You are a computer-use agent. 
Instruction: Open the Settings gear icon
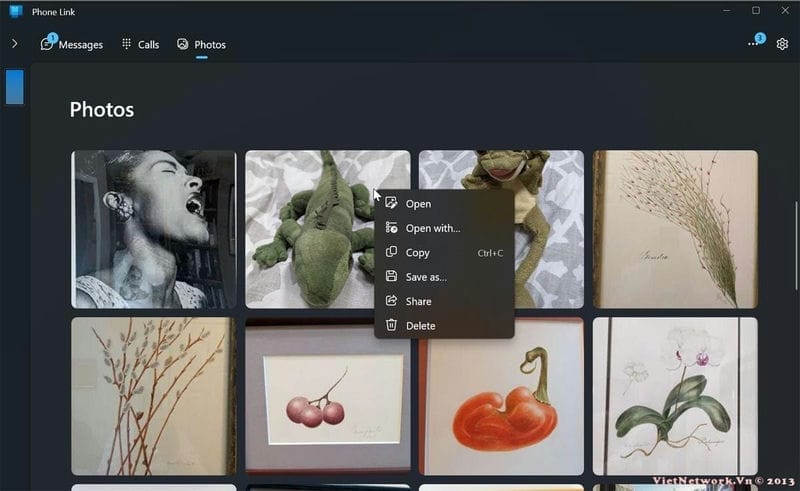(x=782, y=44)
